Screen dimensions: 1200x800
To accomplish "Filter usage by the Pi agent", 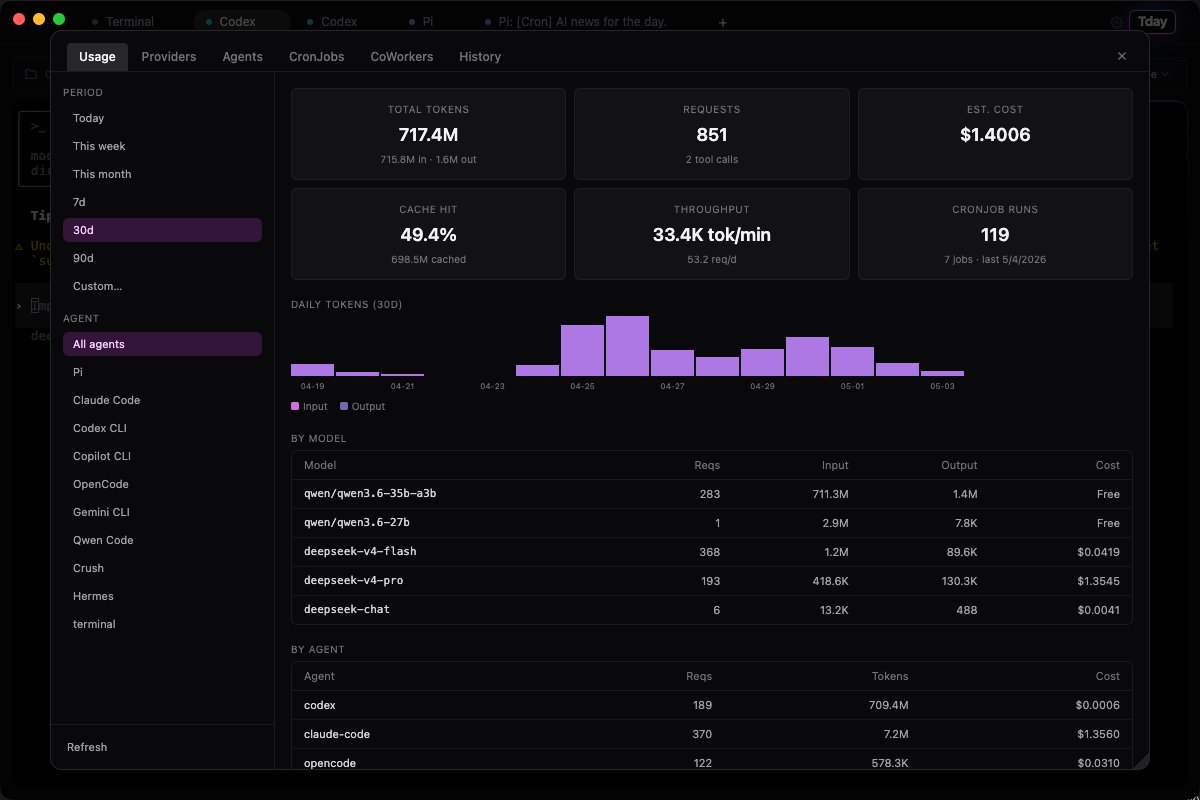I will tap(162, 372).
